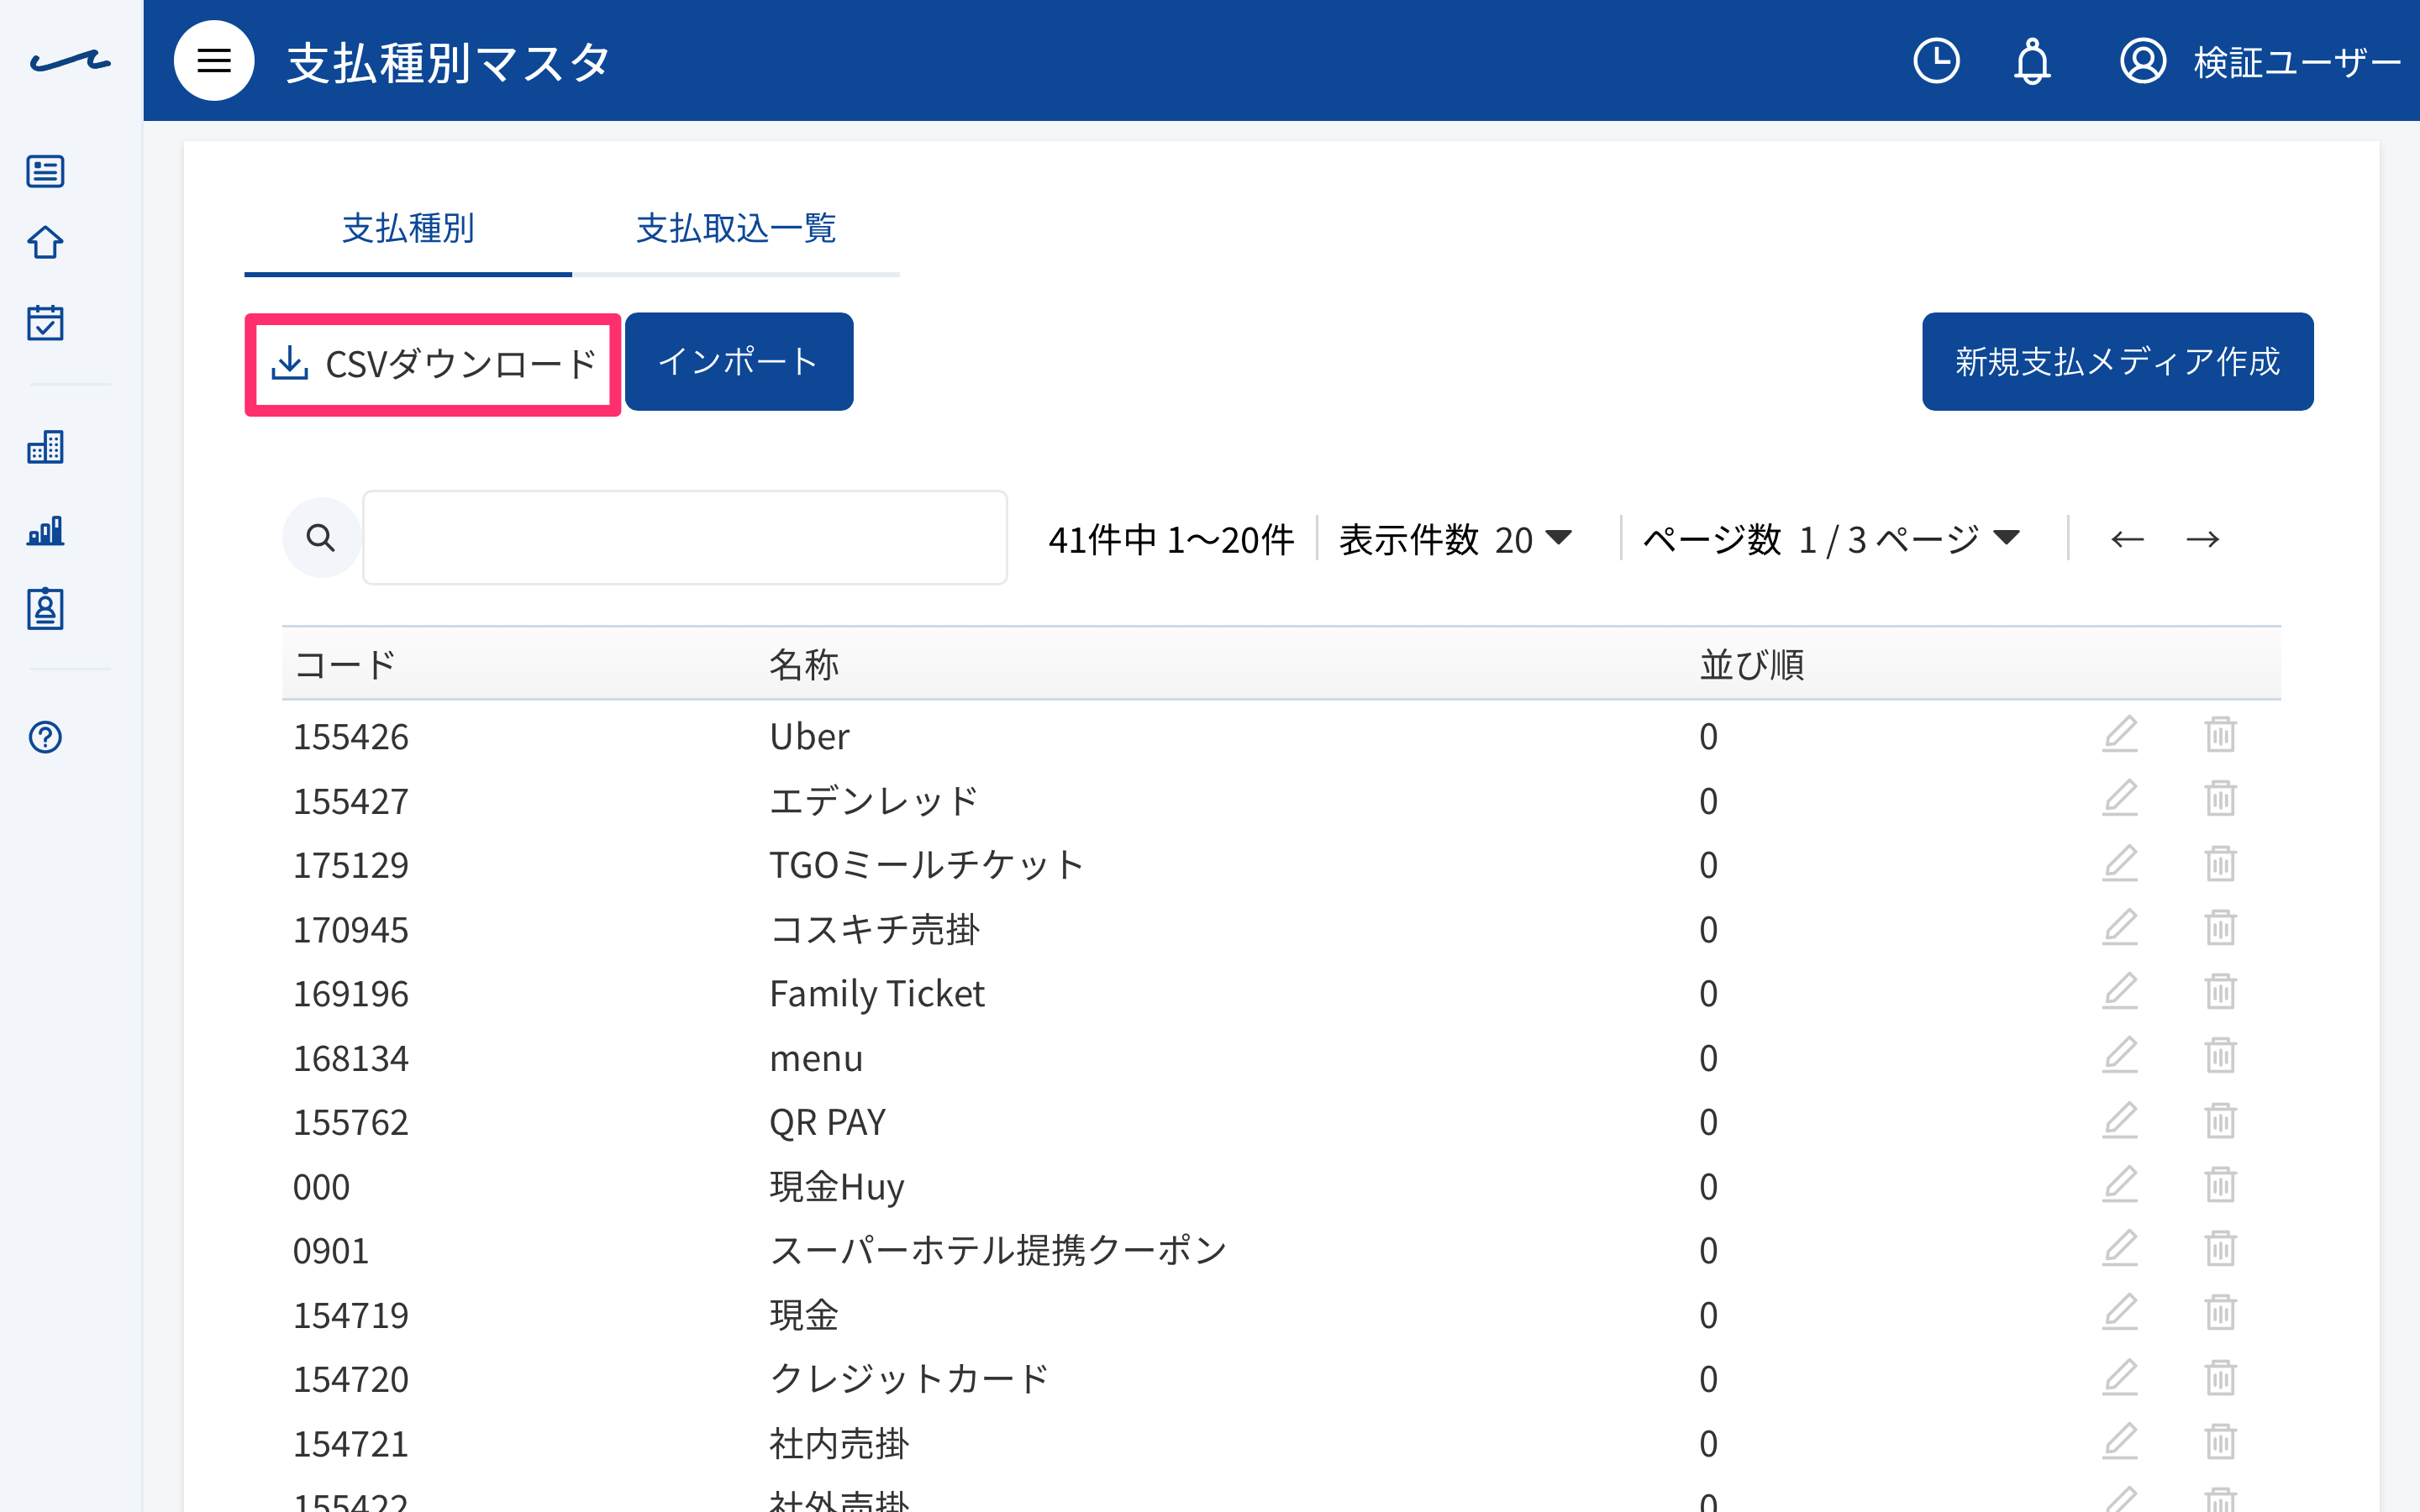Click the 41件中 1〜20件 count text
This screenshot has height=1512, width=2420.
click(x=1171, y=540)
